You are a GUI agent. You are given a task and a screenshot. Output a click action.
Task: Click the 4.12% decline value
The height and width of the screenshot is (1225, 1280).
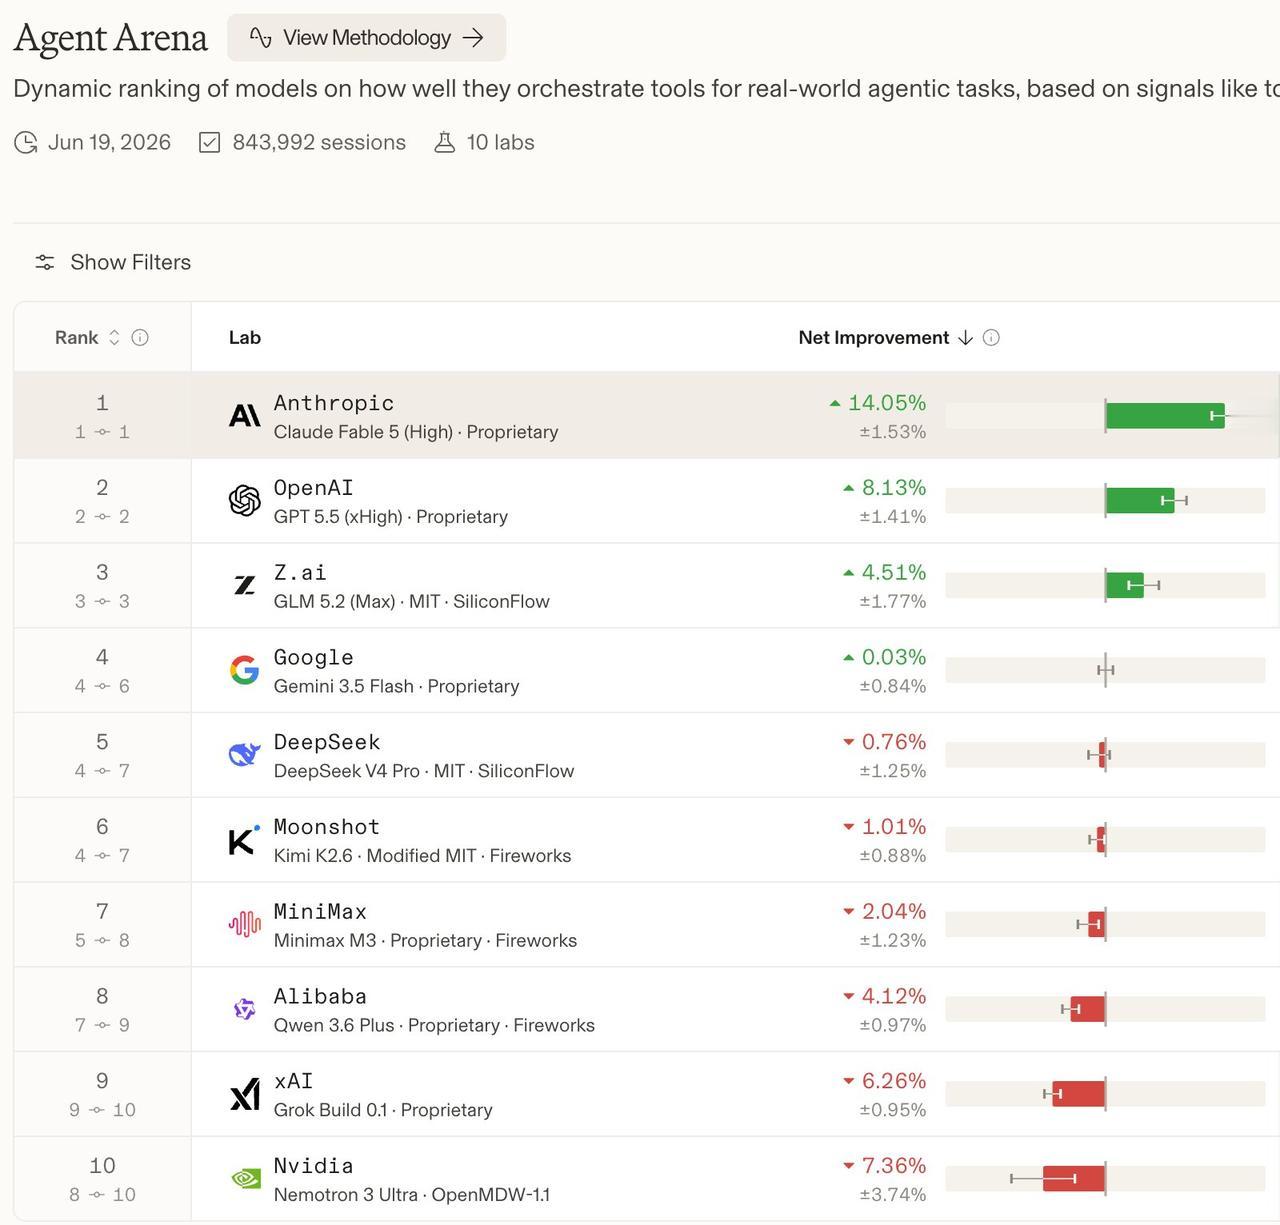point(894,997)
